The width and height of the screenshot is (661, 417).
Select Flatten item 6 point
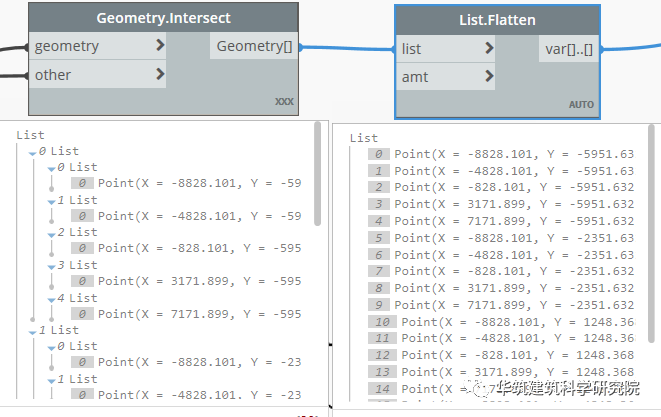(514, 255)
